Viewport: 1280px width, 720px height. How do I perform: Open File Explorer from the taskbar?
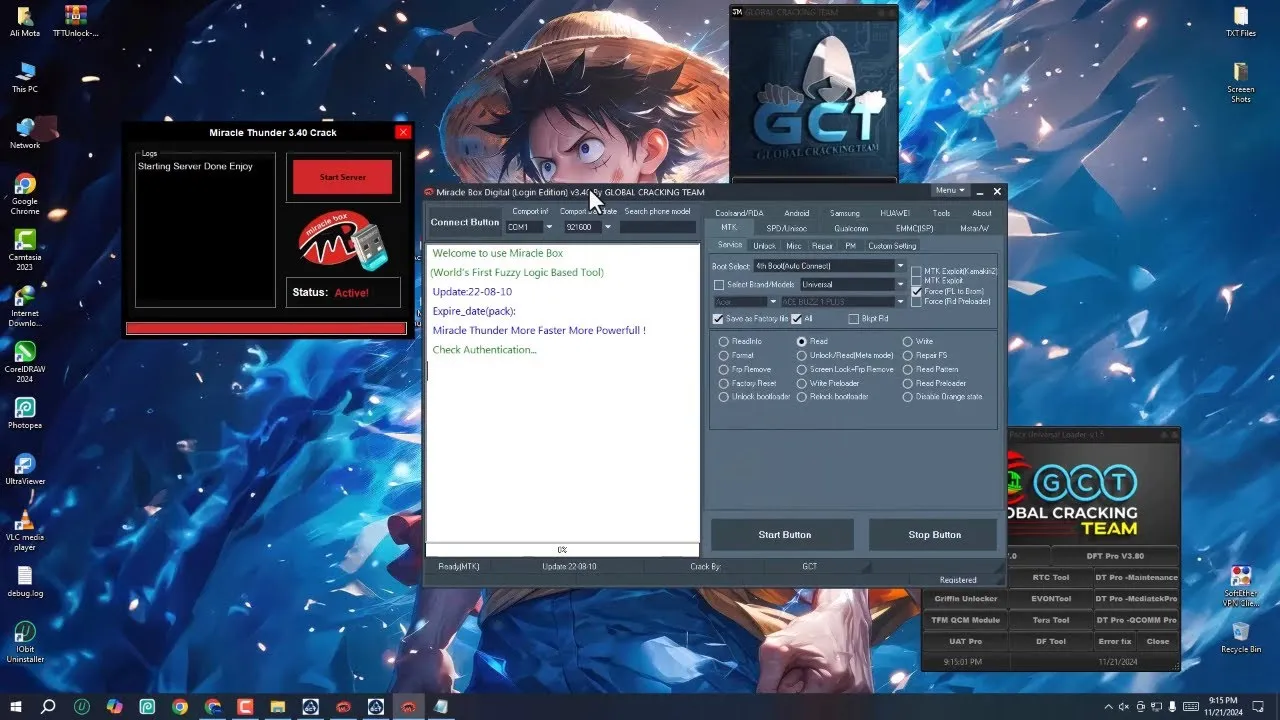(x=278, y=706)
